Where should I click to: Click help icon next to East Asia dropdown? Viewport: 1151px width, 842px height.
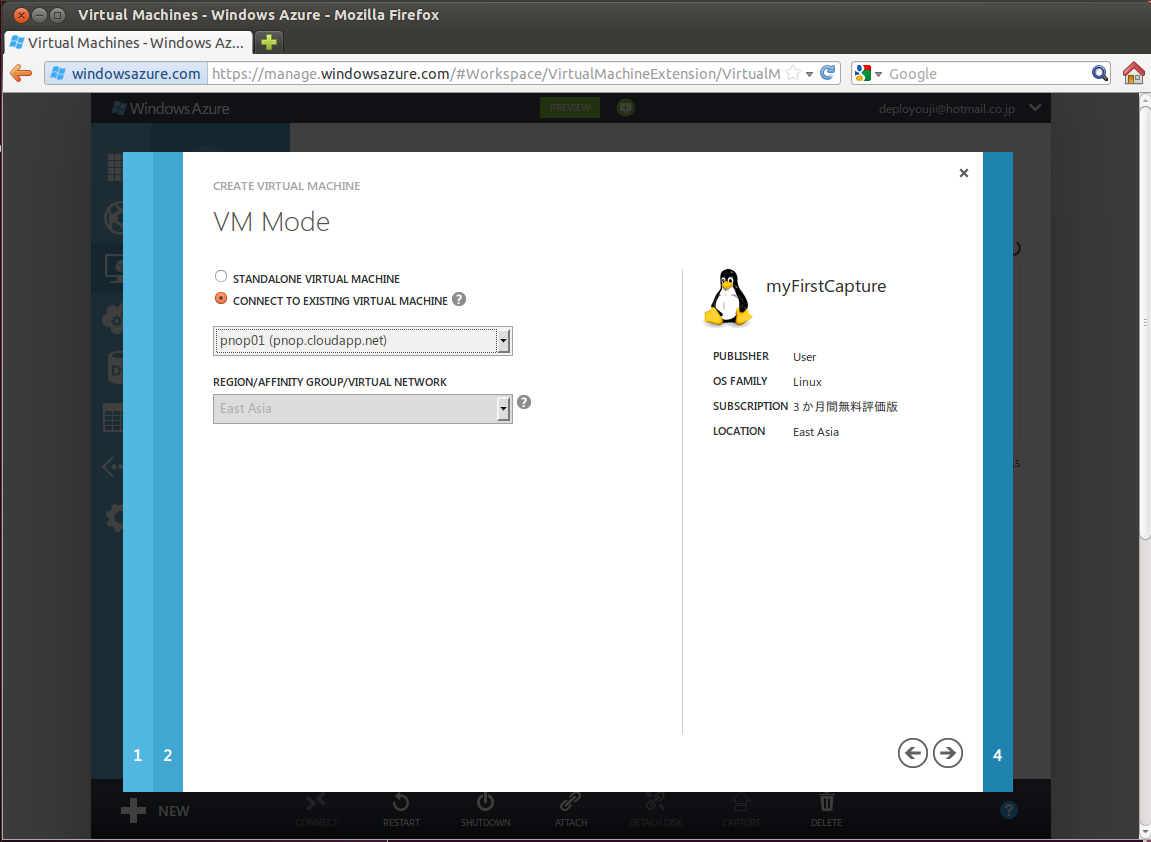(523, 402)
